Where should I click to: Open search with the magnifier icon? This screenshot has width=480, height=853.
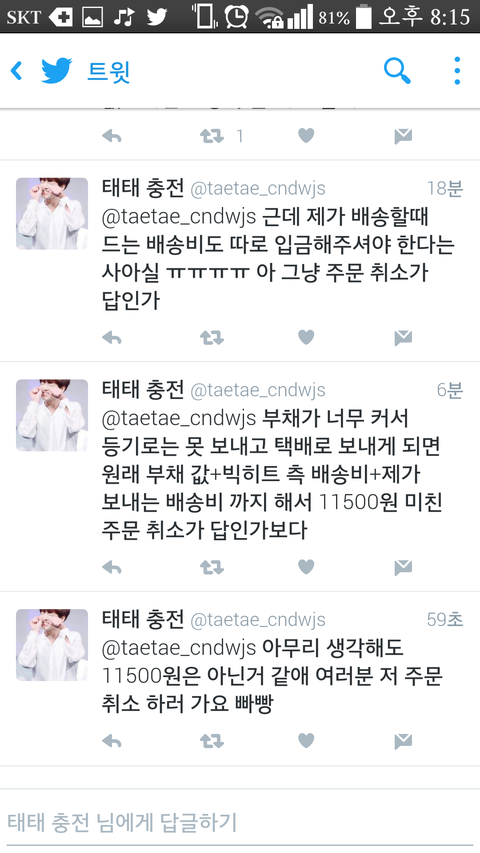click(x=397, y=71)
